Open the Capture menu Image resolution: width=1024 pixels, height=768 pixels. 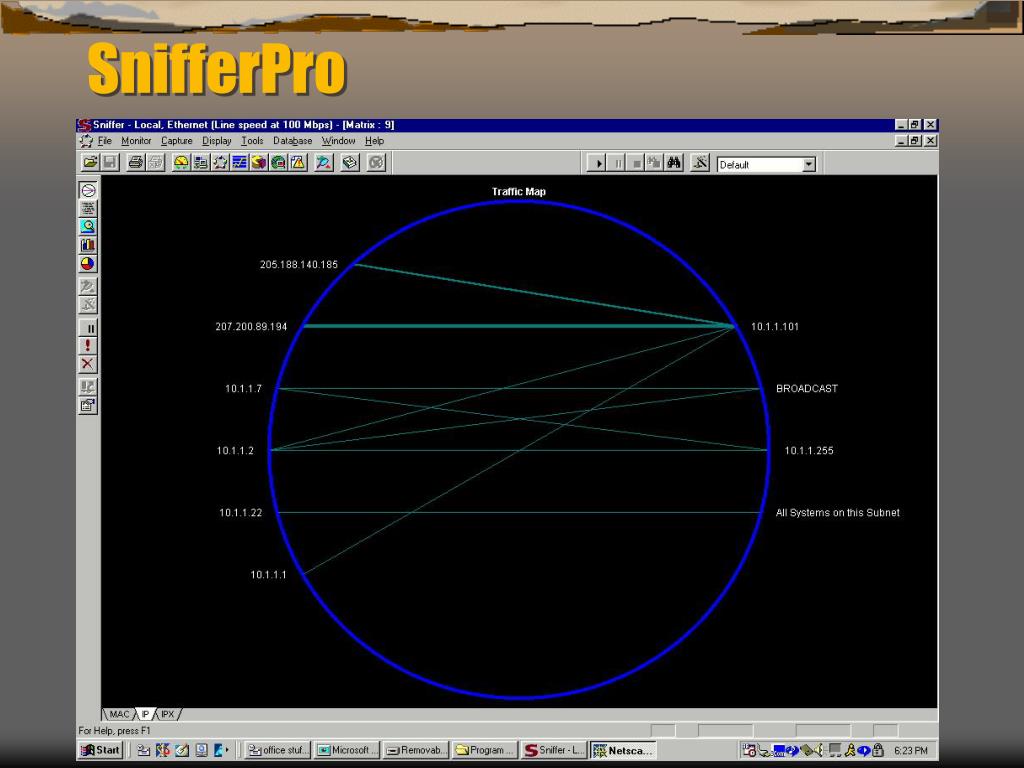[x=176, y=141]
